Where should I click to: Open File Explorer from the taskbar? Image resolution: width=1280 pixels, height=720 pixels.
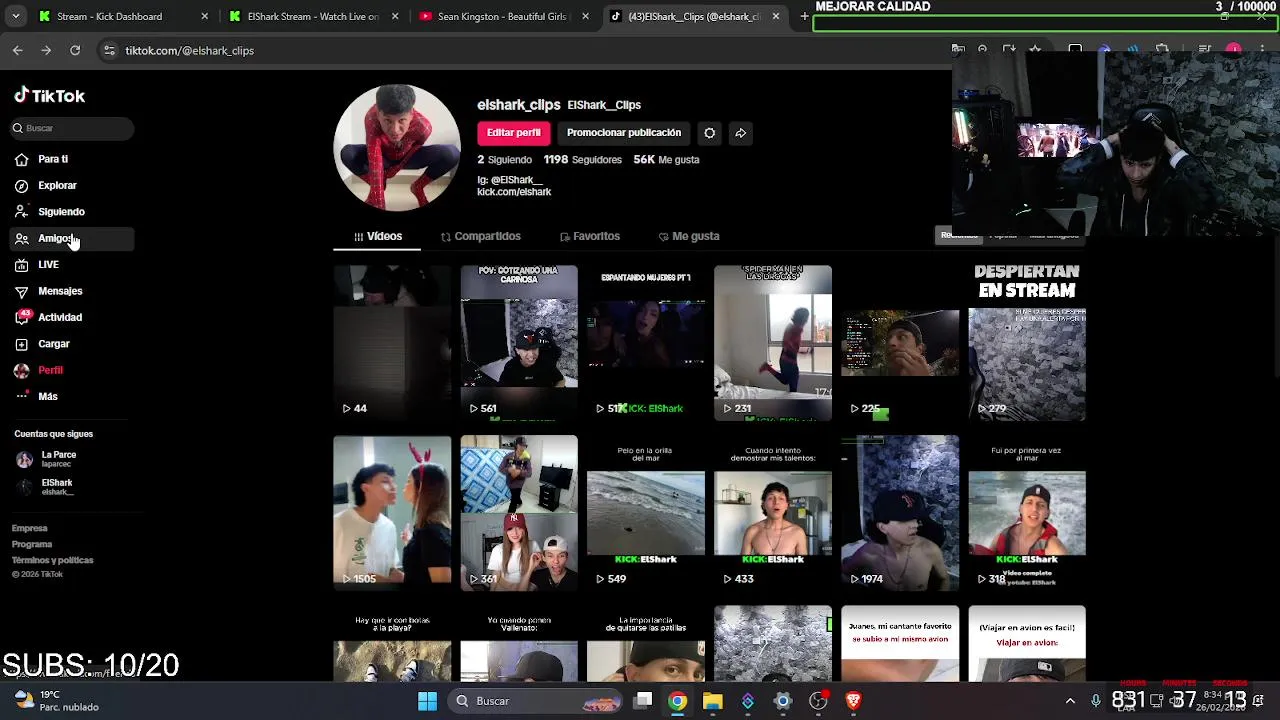tap(713, 701)
